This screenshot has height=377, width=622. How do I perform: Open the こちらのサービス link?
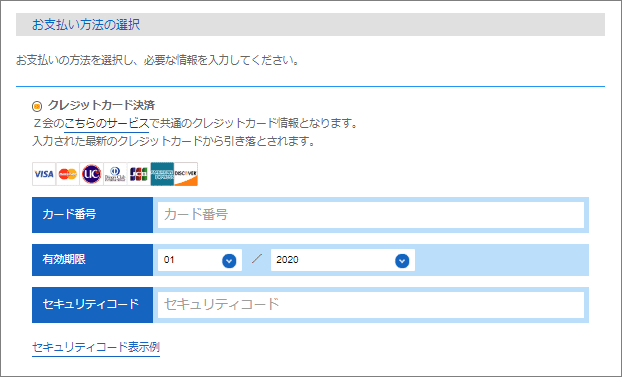[x=106, y=123]
